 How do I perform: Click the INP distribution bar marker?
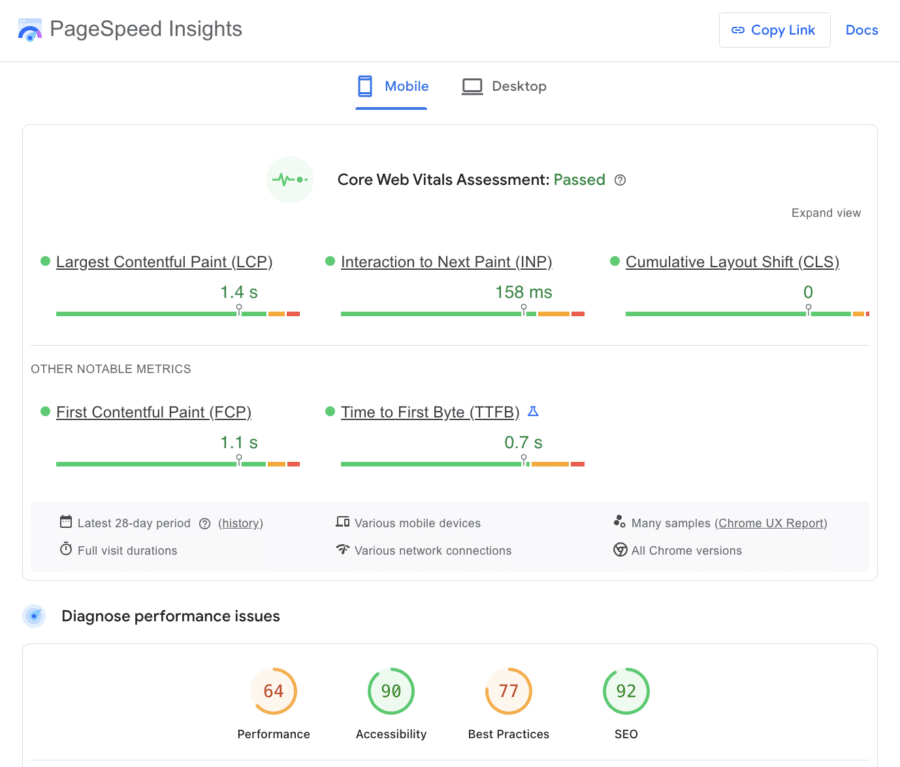click(x=523, y=310)
